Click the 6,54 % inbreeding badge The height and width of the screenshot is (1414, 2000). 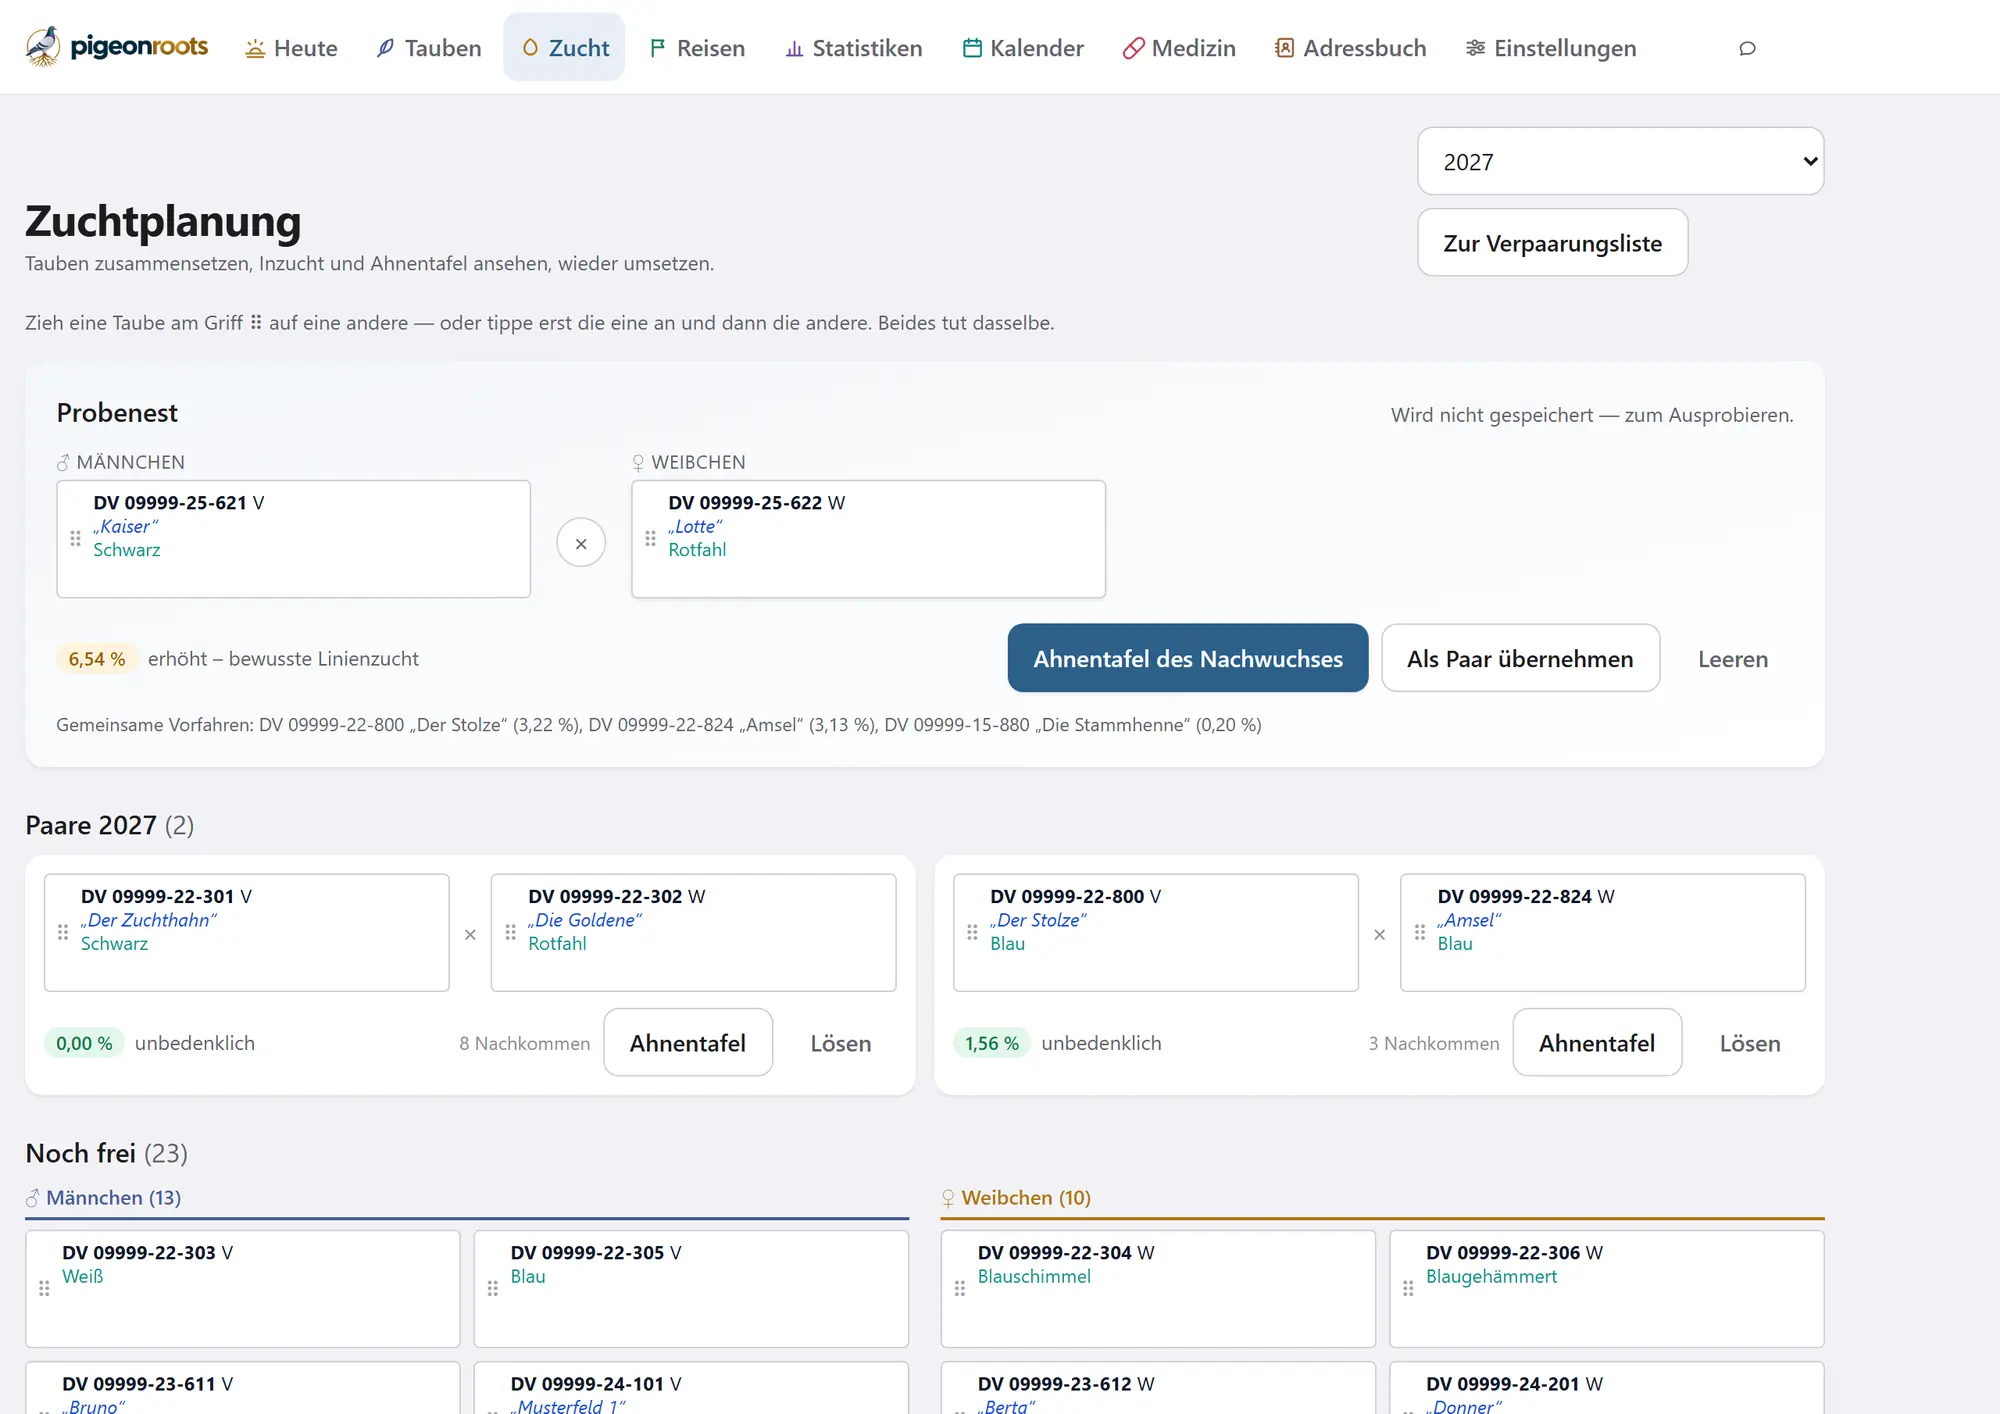pyautogui.click(x=96, y=659)
